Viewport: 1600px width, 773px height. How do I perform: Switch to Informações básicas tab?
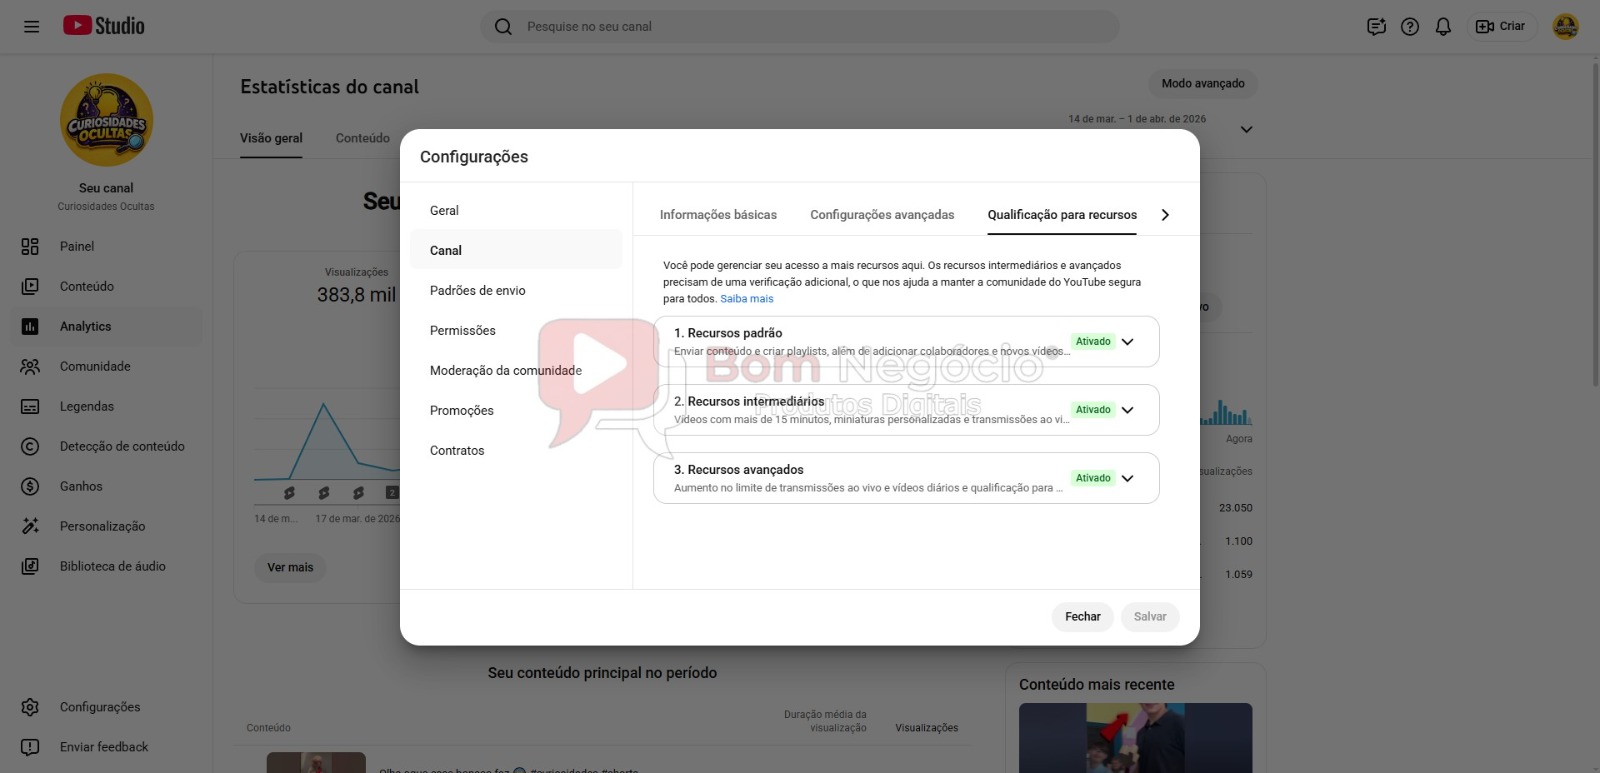[x=718, y=214]
